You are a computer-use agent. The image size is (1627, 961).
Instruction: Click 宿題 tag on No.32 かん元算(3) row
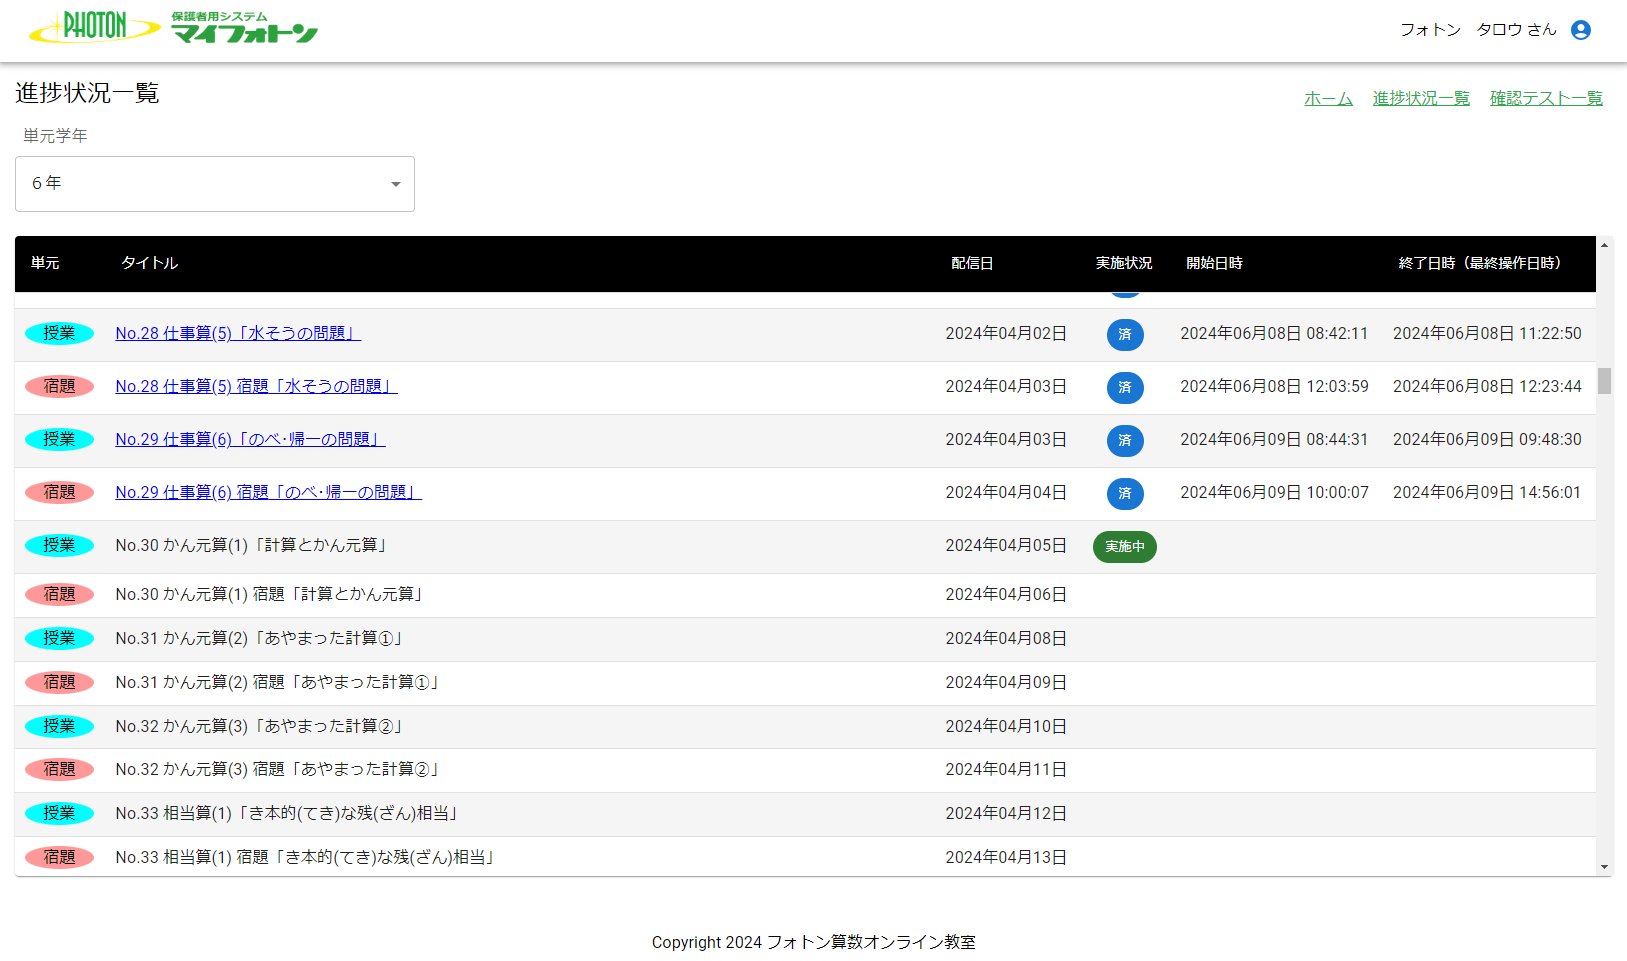coord(59,769)
